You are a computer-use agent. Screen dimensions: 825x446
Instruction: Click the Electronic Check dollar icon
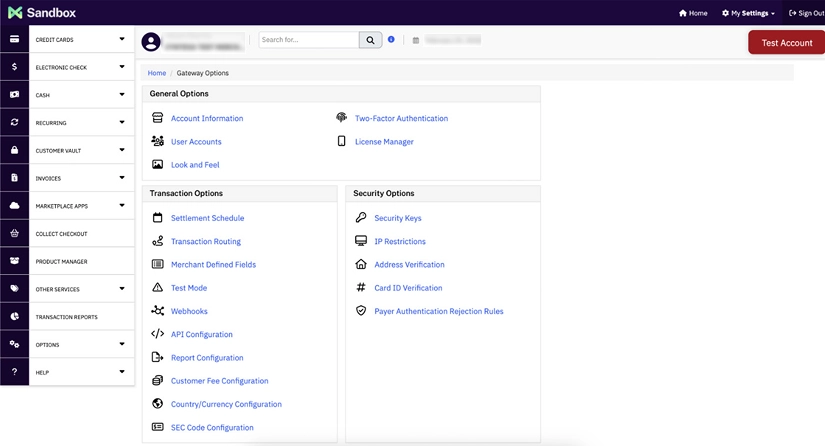point(14,67)
